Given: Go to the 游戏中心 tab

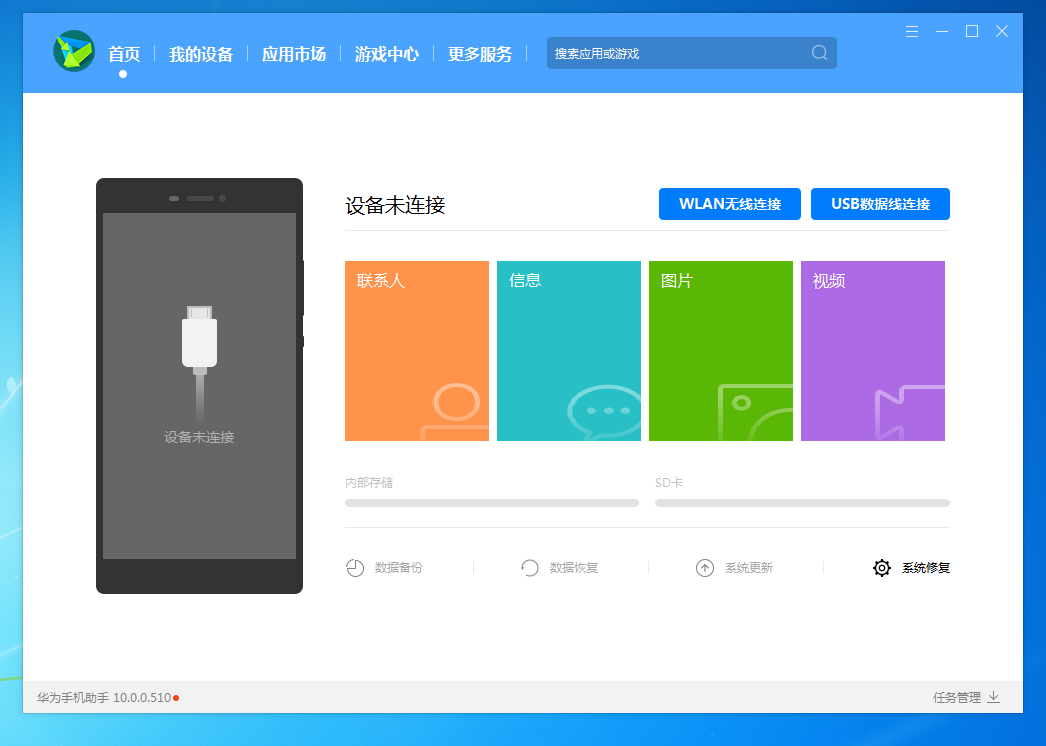Looking at the screenshot, I should (x=387, y=54).
